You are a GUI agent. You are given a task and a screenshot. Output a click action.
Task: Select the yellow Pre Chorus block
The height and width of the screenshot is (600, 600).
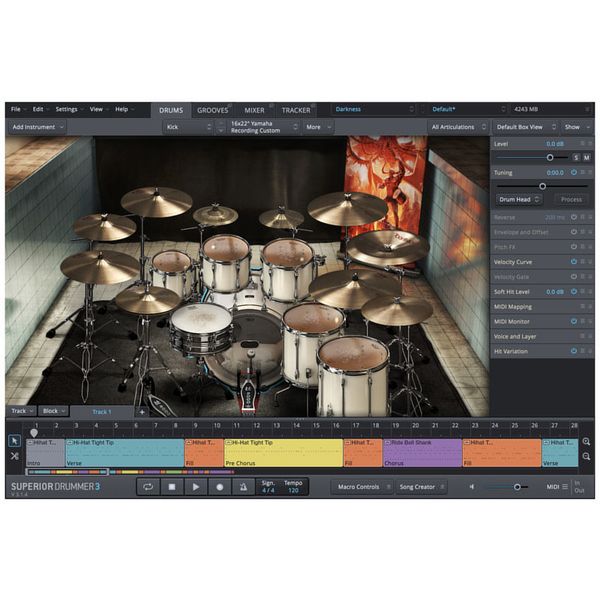283,453
